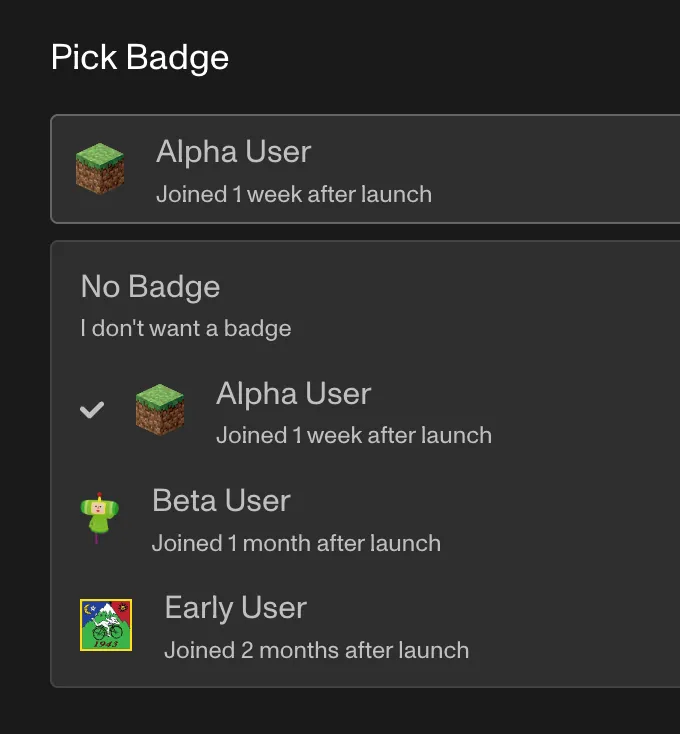The image size is (680, 734).
Task: Click the Pick Badge heading
Action: [x=140, y=58]
